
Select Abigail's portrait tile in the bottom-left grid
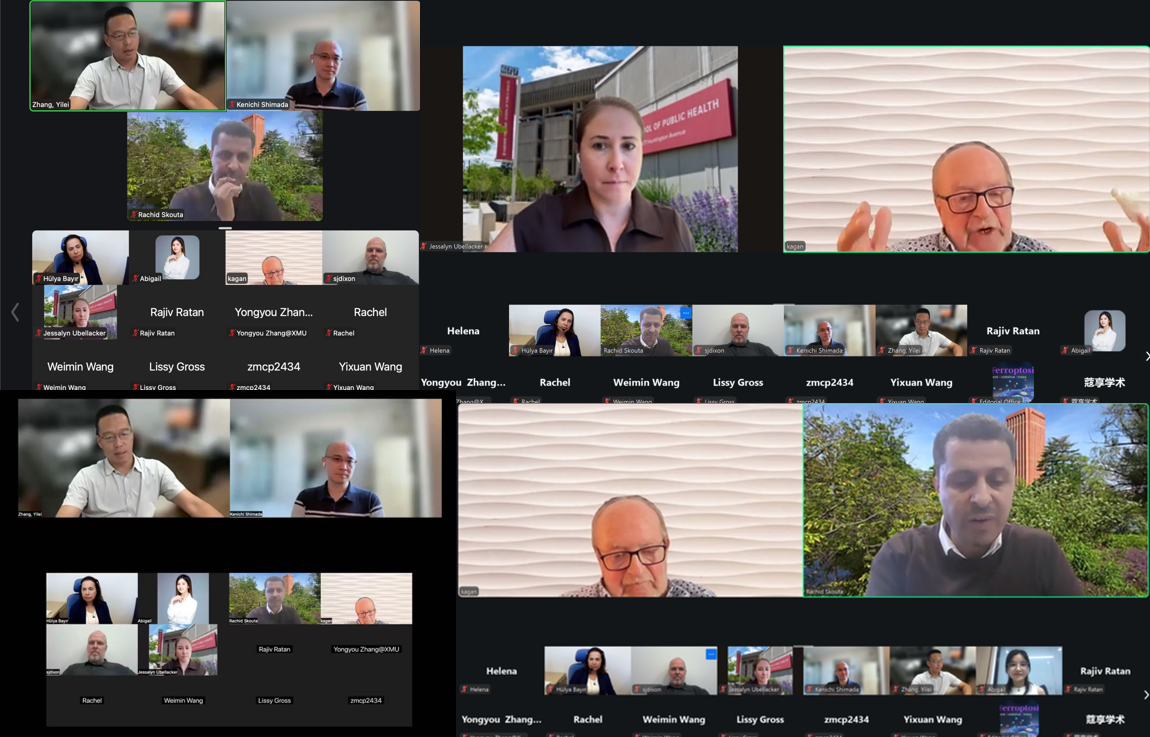coord(183,598)
